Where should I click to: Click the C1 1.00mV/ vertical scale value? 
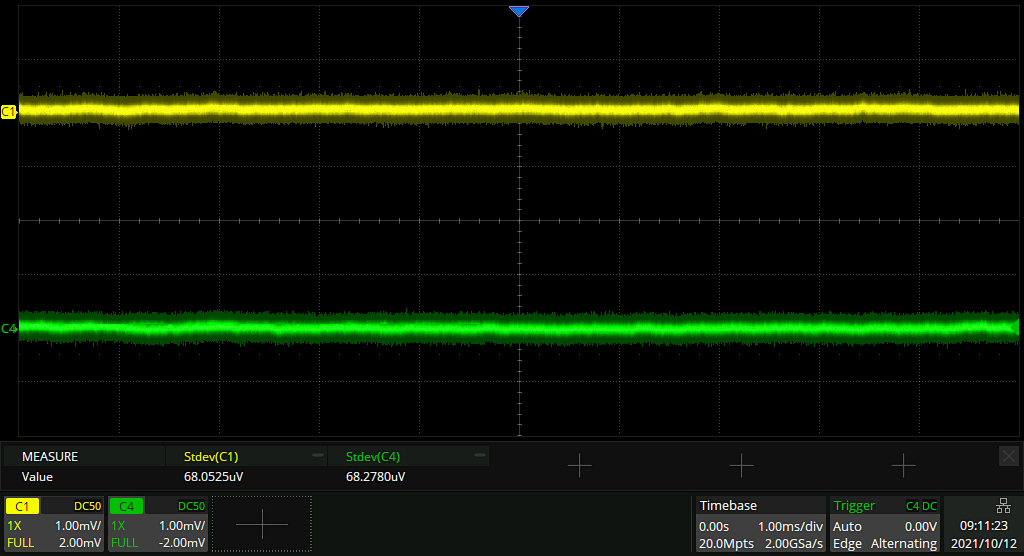coord(78,525)
